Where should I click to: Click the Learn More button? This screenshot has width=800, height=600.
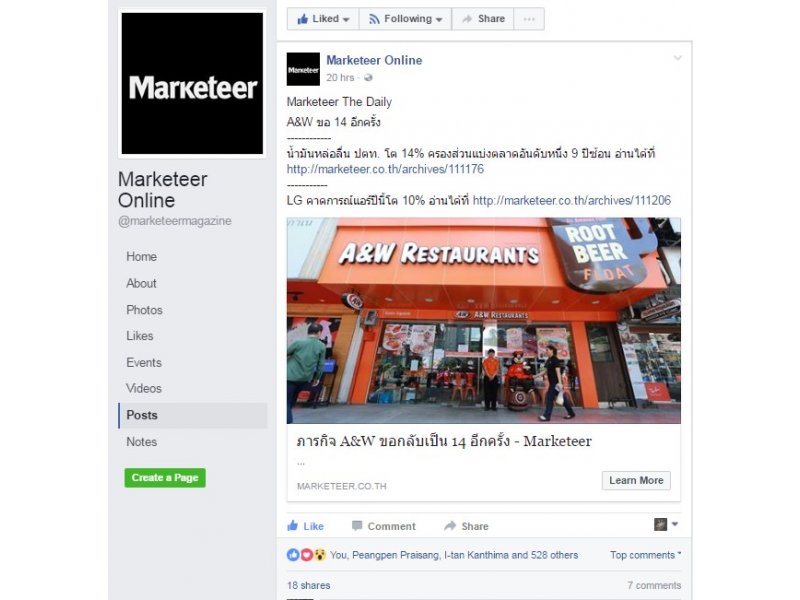point(636,481)
